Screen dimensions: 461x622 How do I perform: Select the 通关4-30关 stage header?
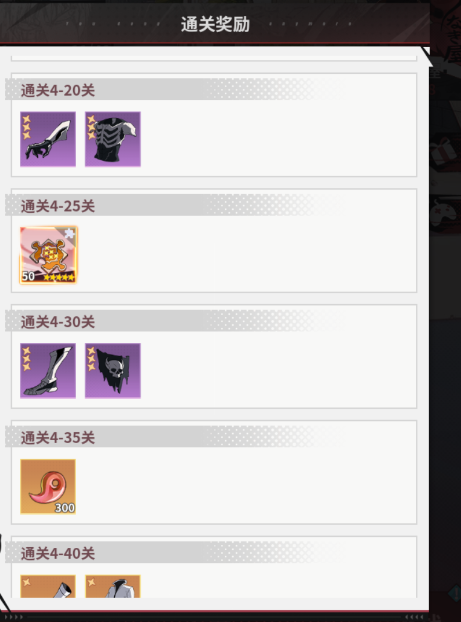pos(58,322)
